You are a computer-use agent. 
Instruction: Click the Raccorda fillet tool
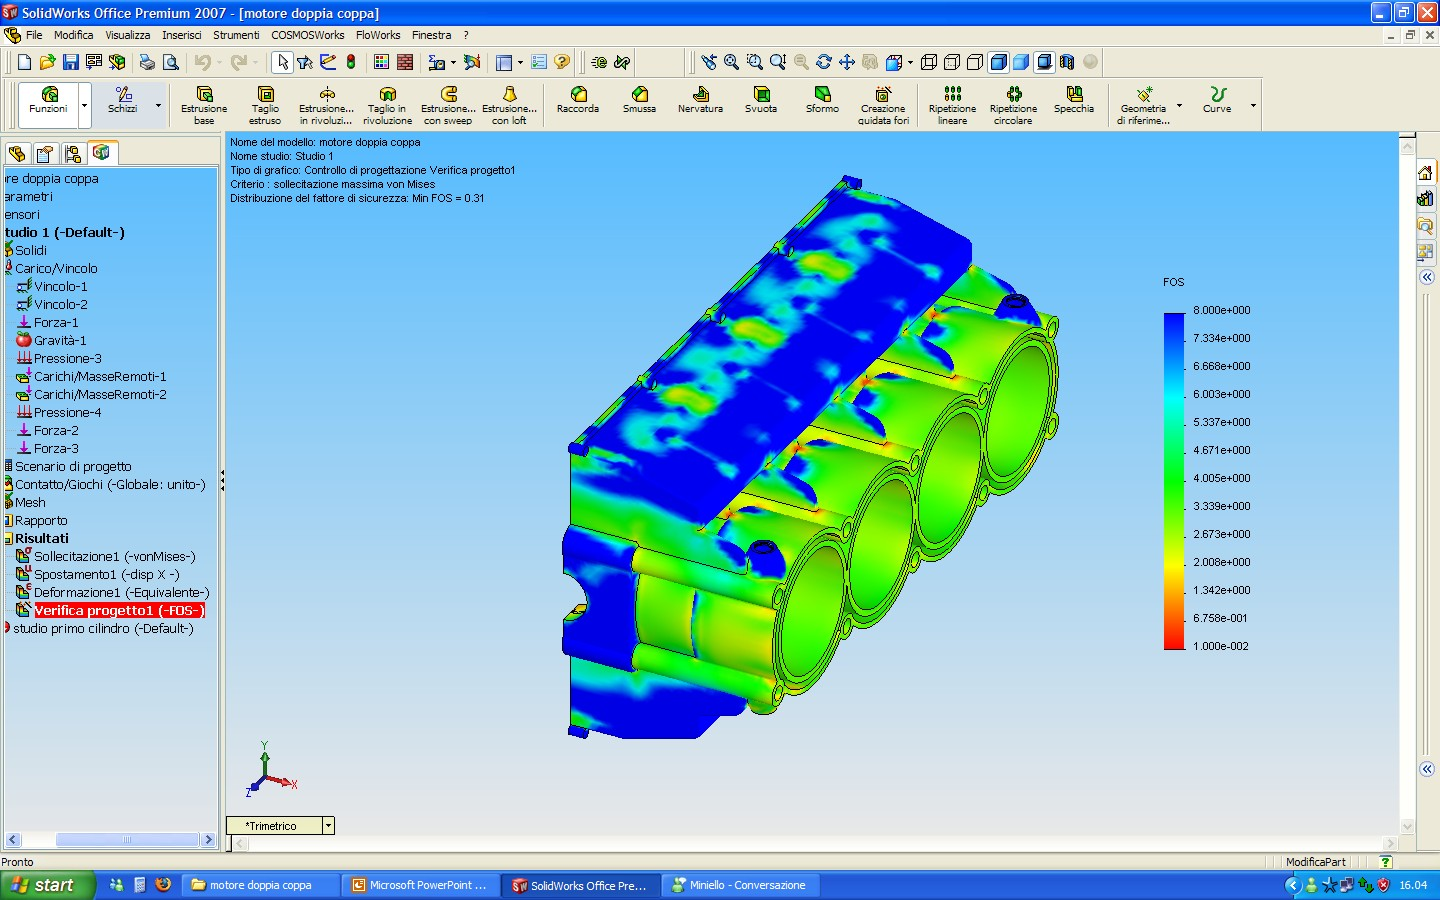click(x=578, y=100)
